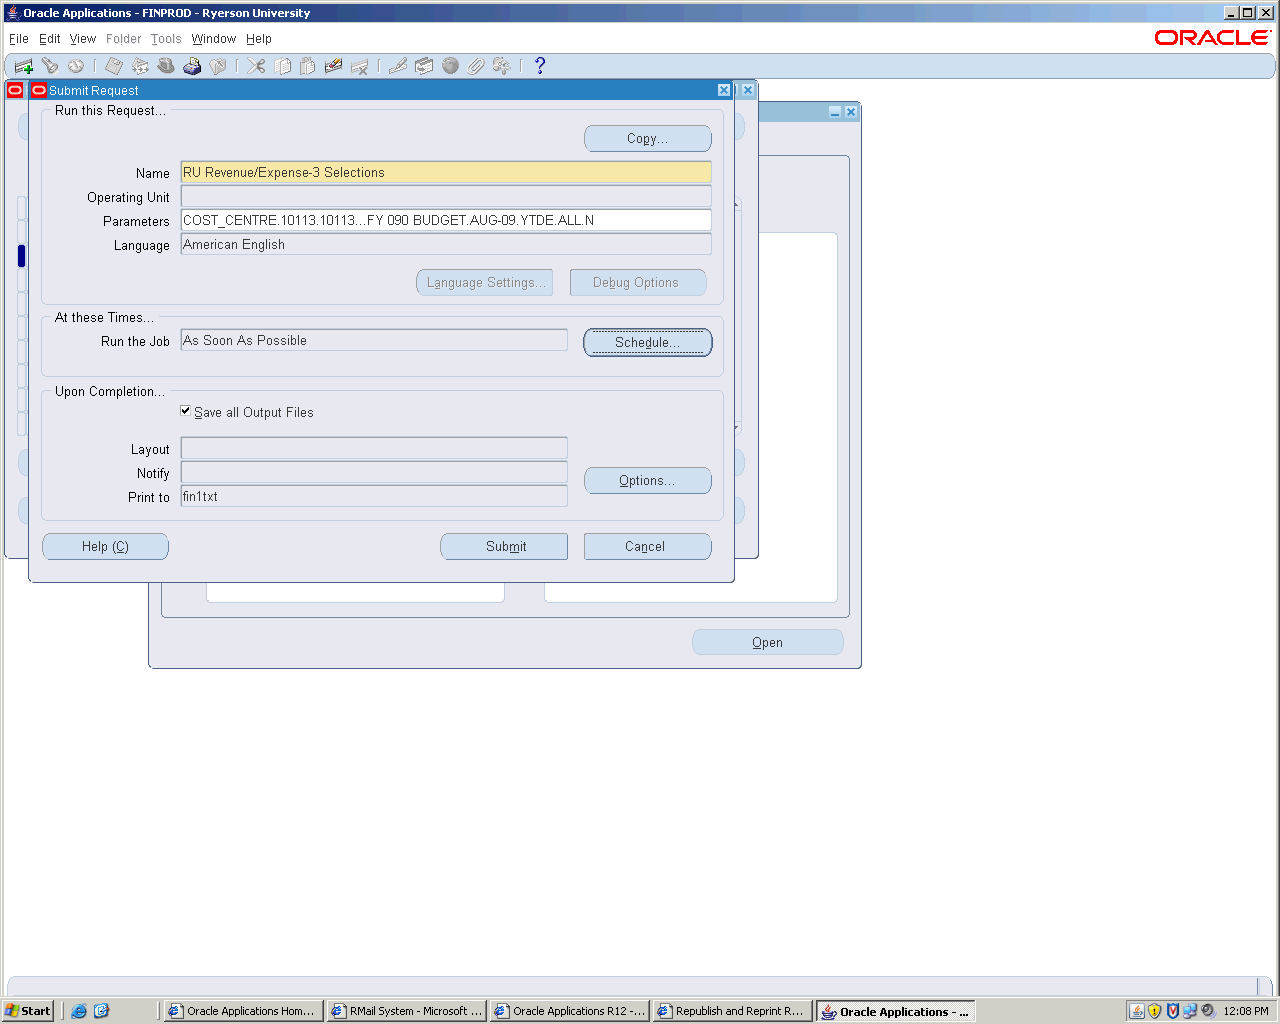Cancel the Submit Request dialog
Viewport: 1280px width, 1024px height.
click(646, 547)
